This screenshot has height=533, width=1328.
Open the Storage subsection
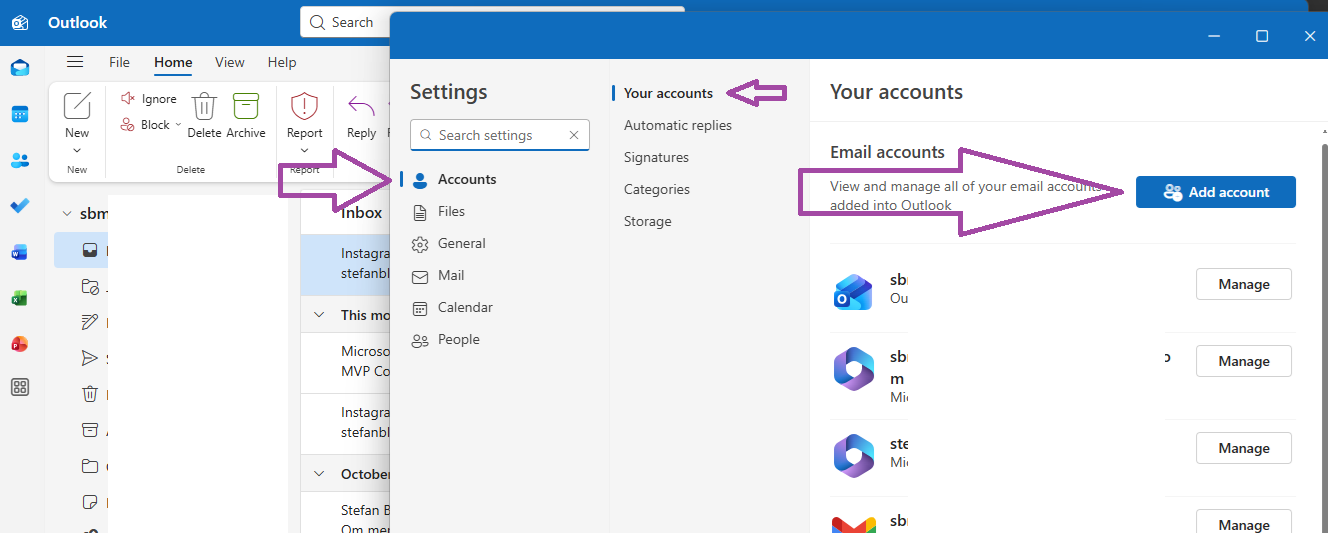tap(648, 221)
